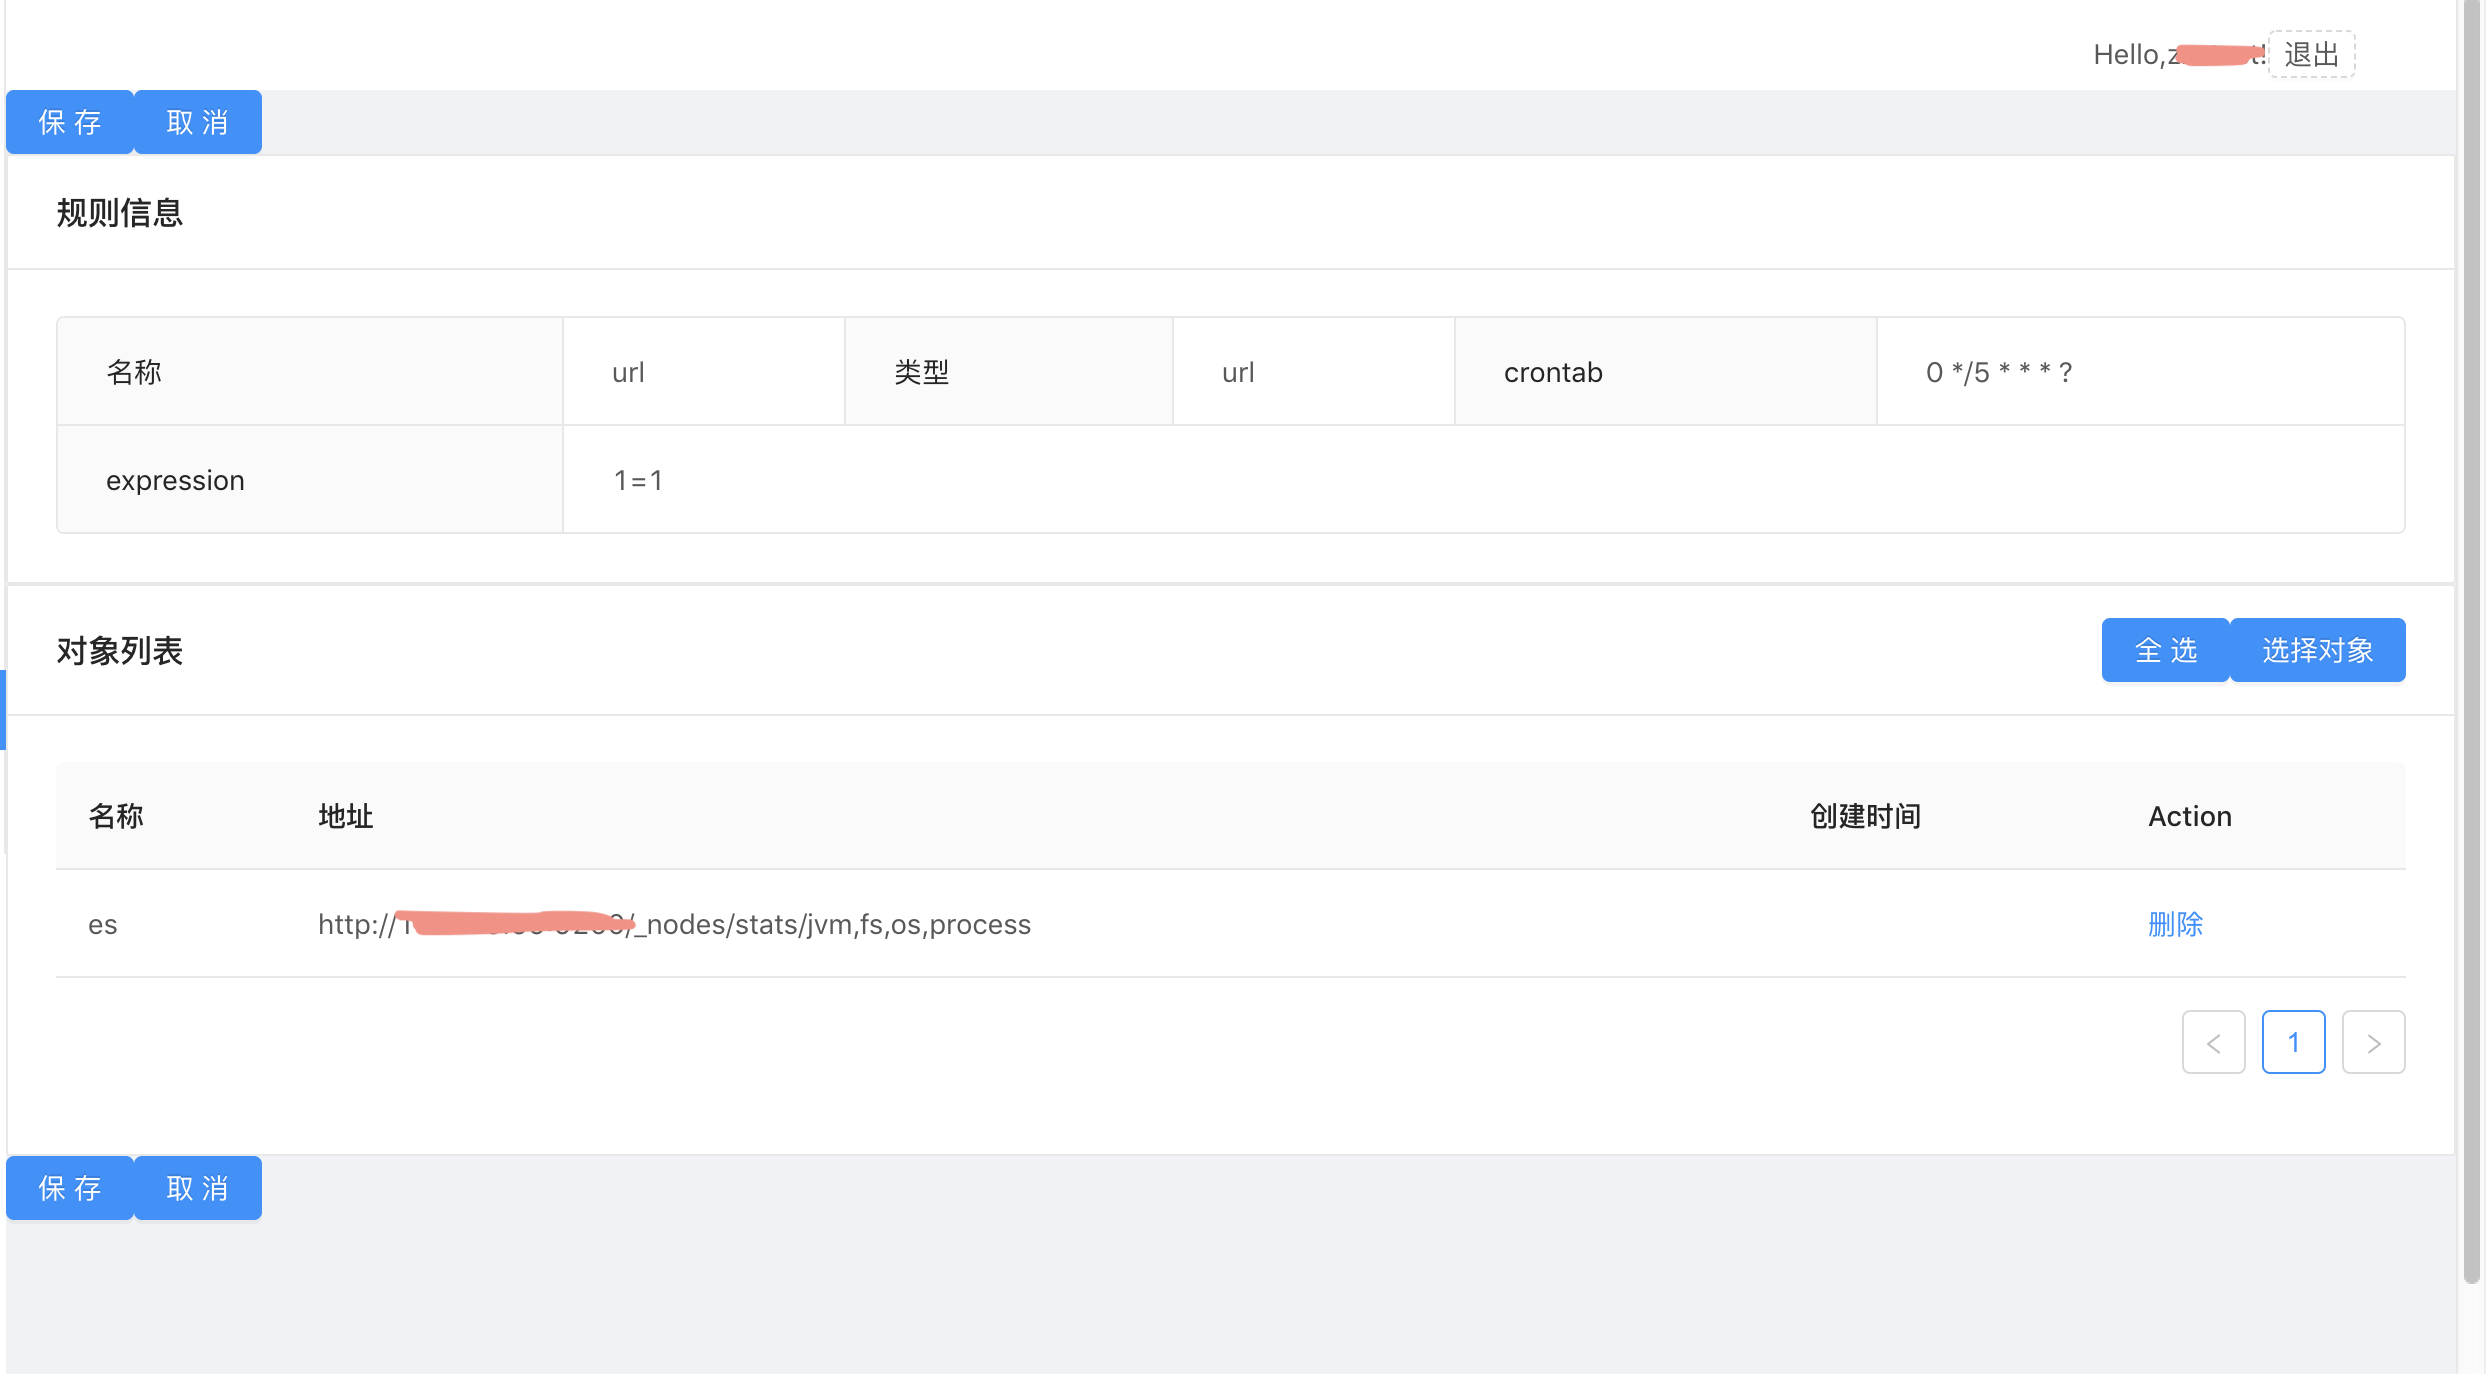The image size is (2486, 1374).
Task: Click the bottom 保存 save button
Action: [69, 1188]
